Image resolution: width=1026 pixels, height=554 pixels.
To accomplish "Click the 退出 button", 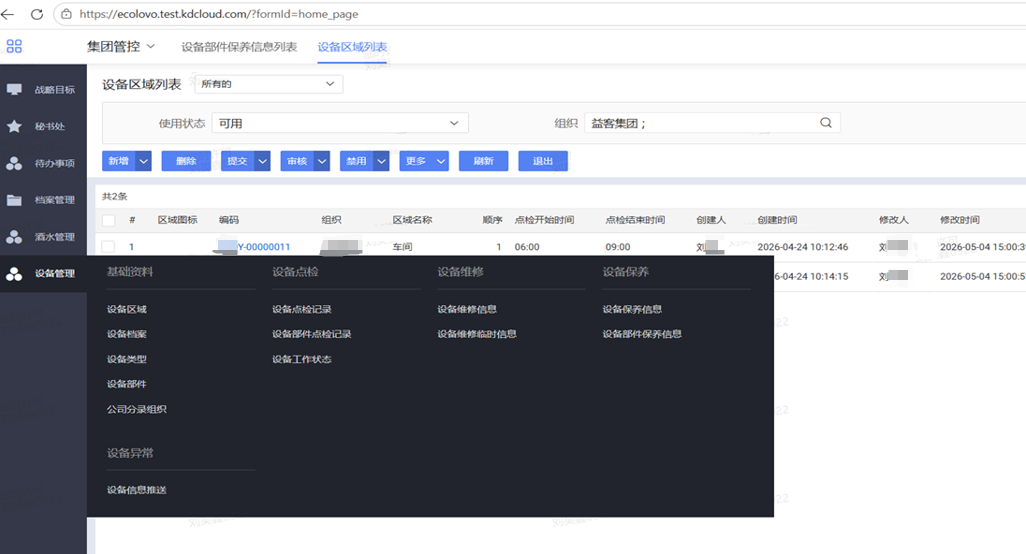I will (543, 161).
